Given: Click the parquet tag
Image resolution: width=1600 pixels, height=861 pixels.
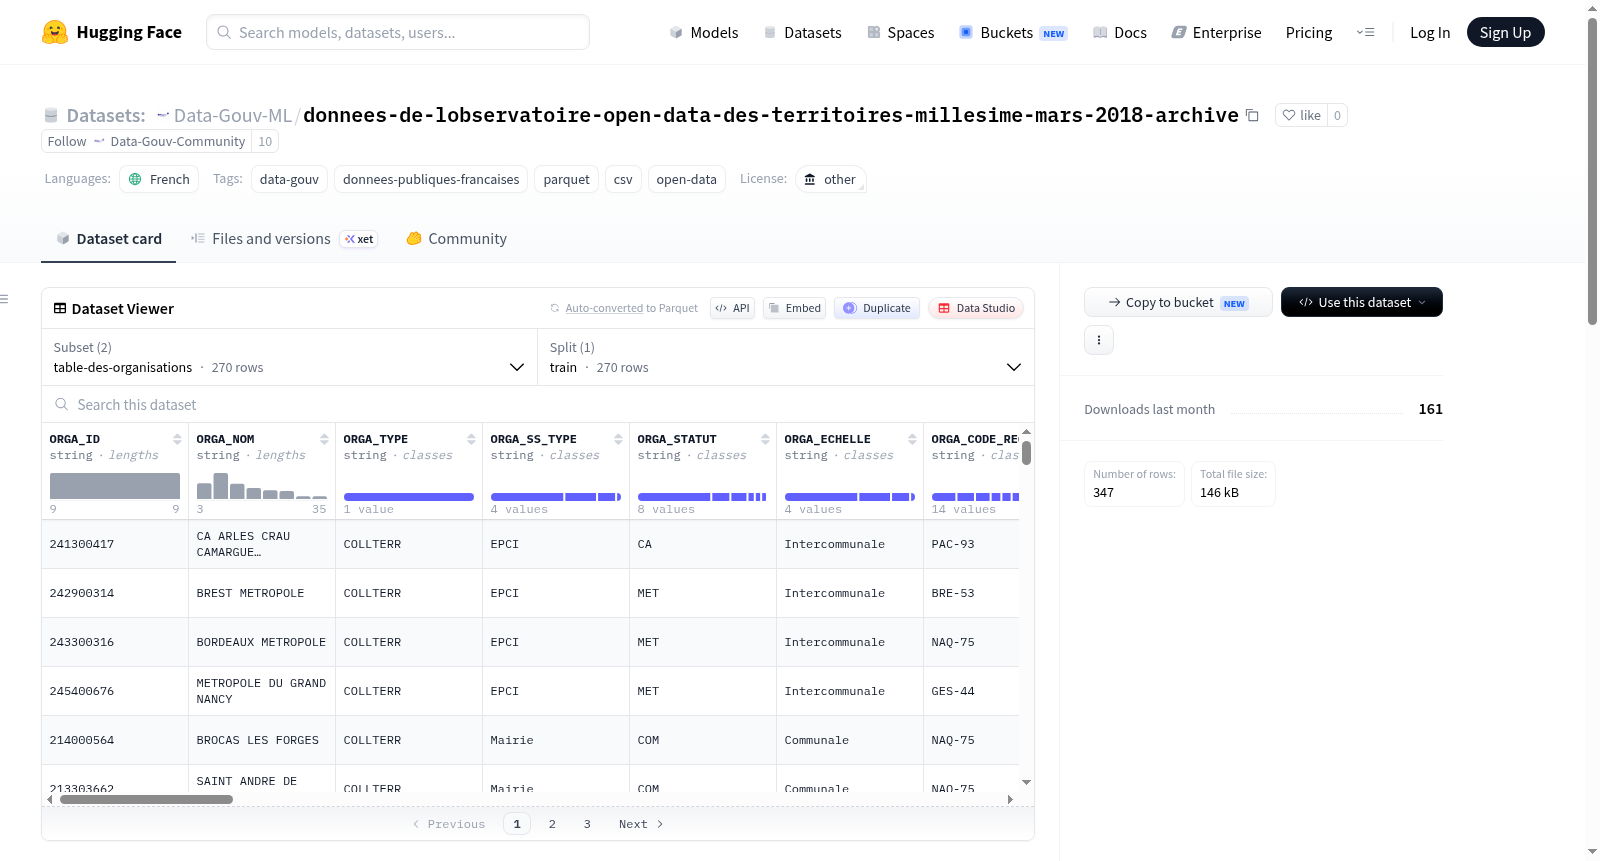Looking at the screenshot, I should click(566, 179).
